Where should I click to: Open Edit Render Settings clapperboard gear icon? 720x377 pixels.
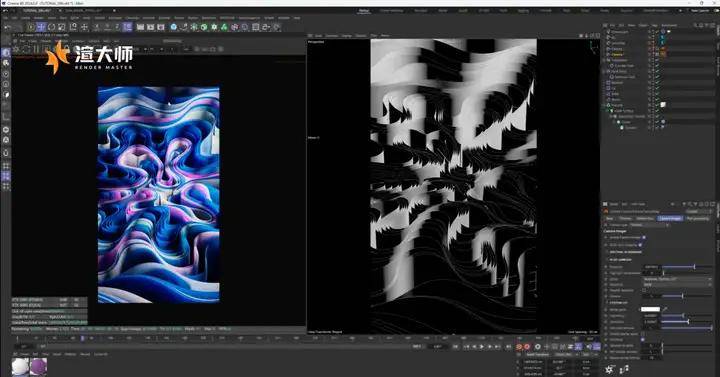(x=161, y=27)
